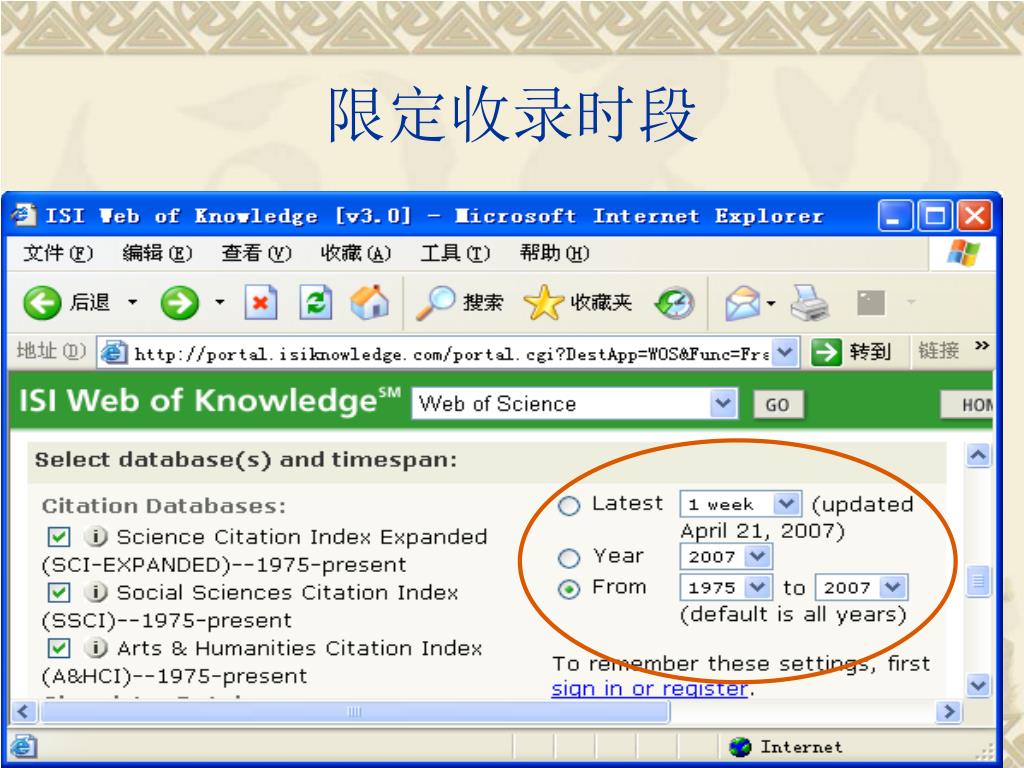Image resolution: width=1024 pixels, height=768 pixels.
Task: Open the Home page house icon
Action: coord(370,302)
